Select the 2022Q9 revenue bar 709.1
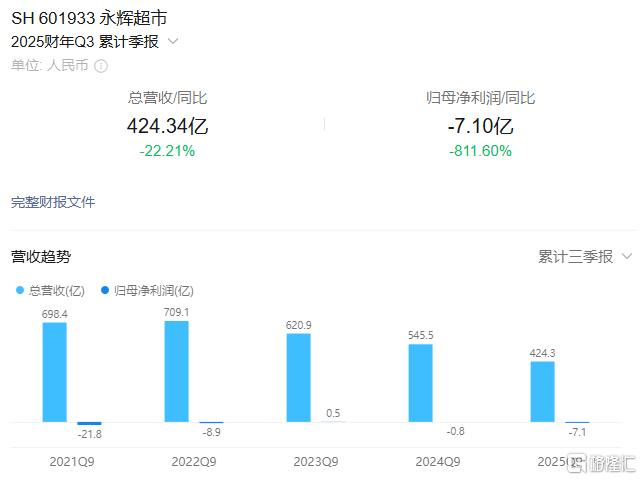The height and width of the screenshot is (480, 642). pos(176,371)
